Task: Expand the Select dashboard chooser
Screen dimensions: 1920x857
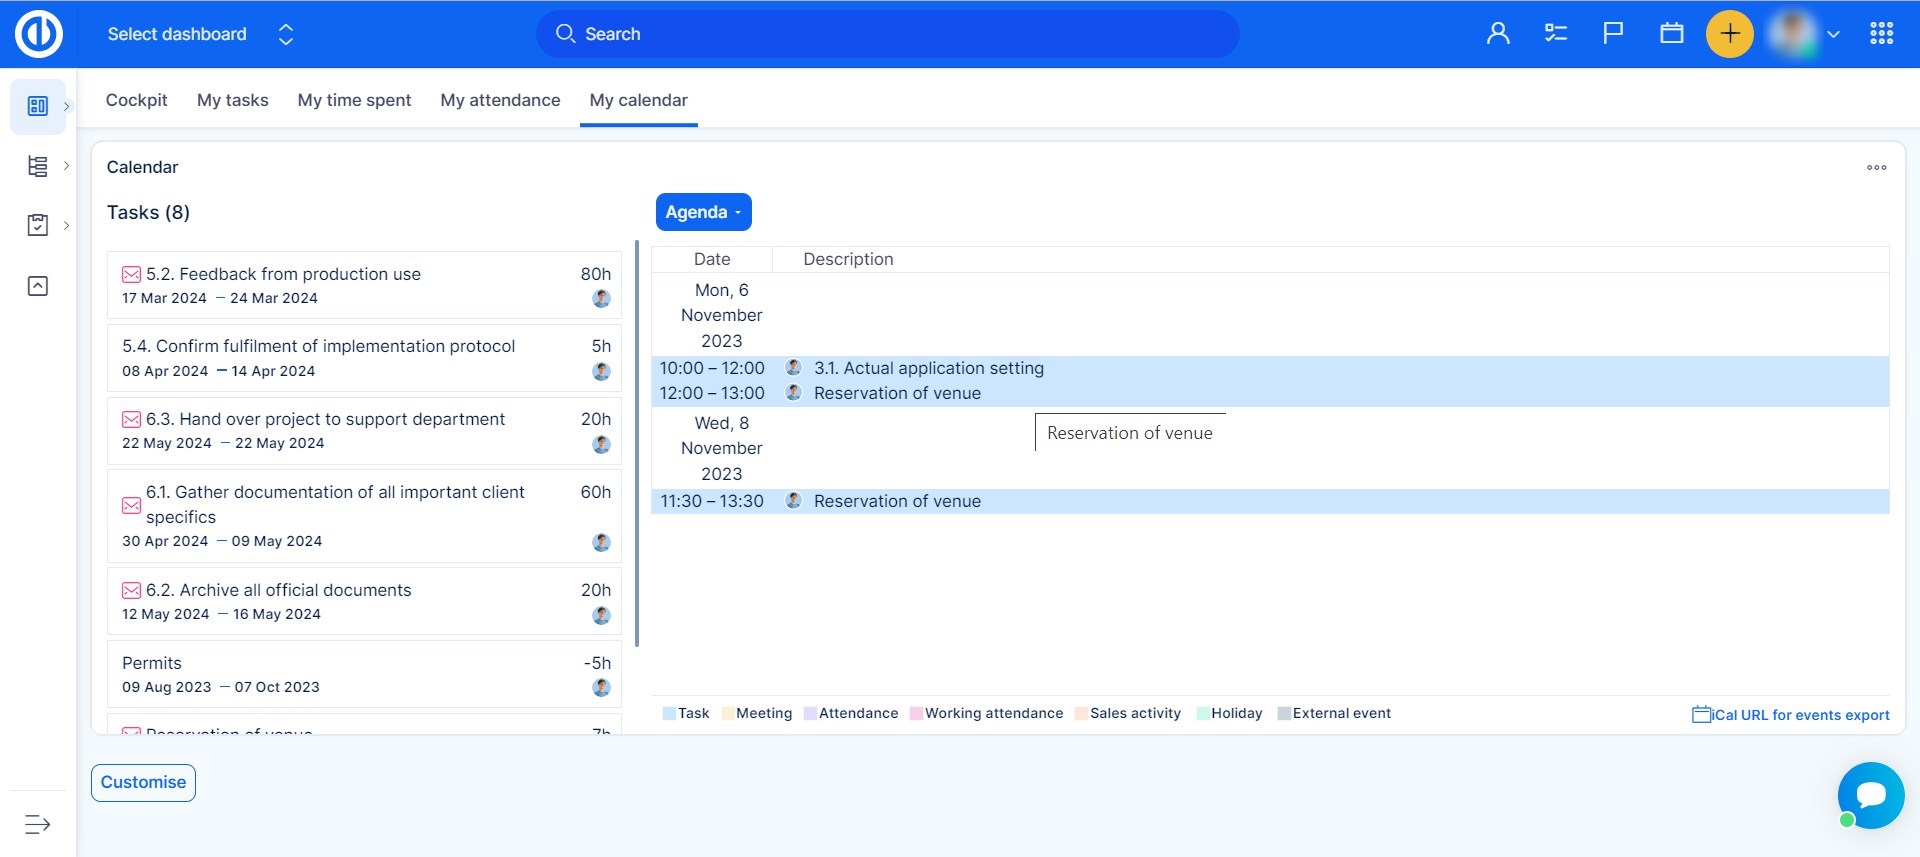Action: [286, 34]
